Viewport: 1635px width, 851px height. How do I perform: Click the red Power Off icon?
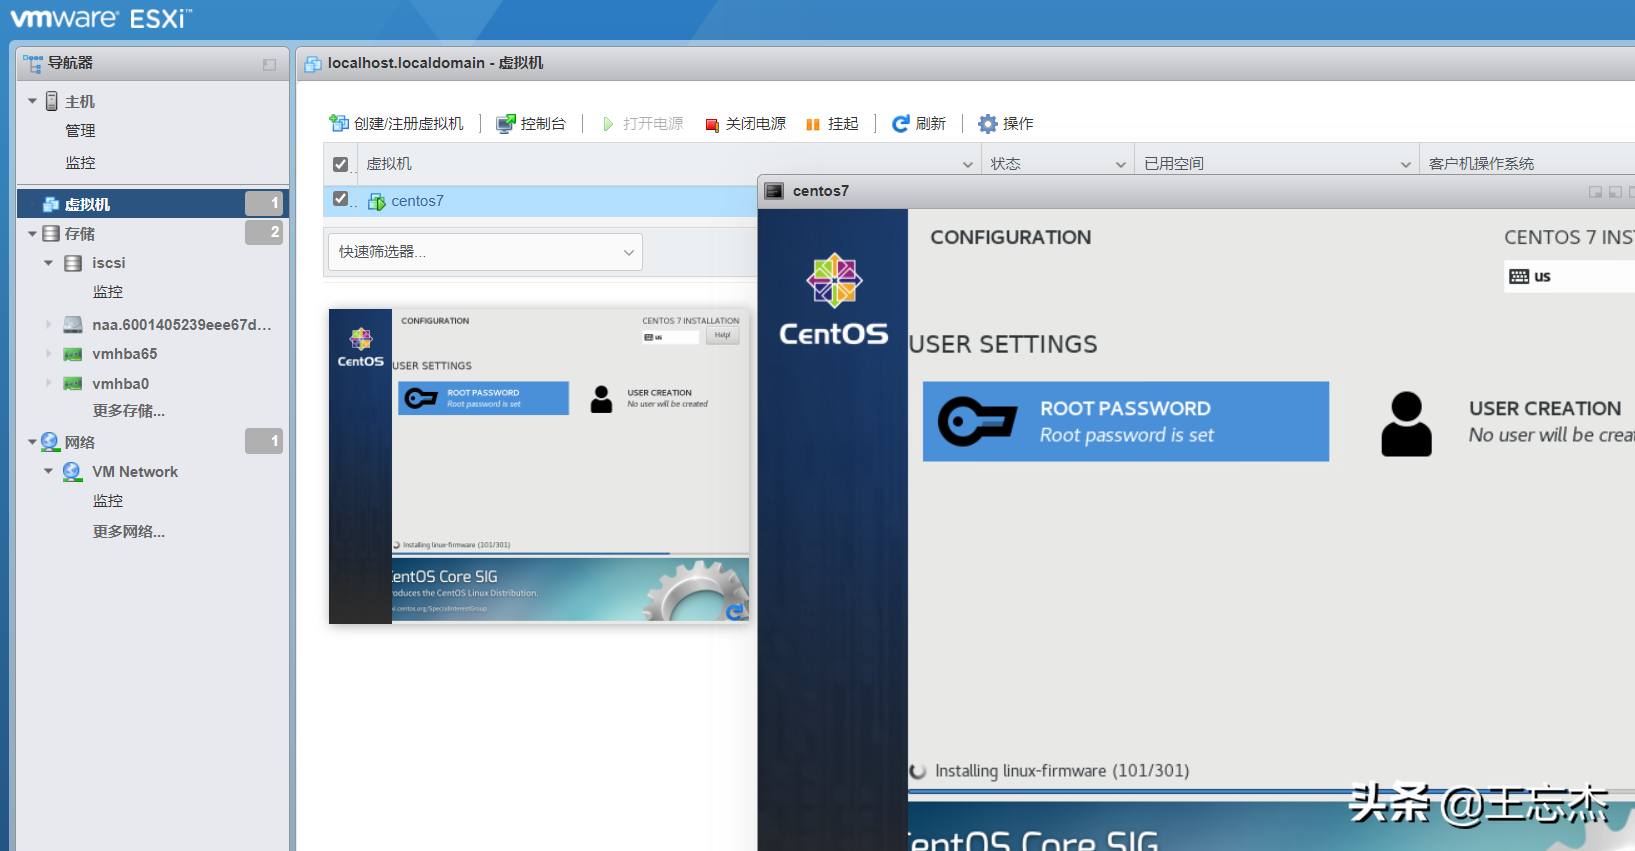tap(712, 125)
